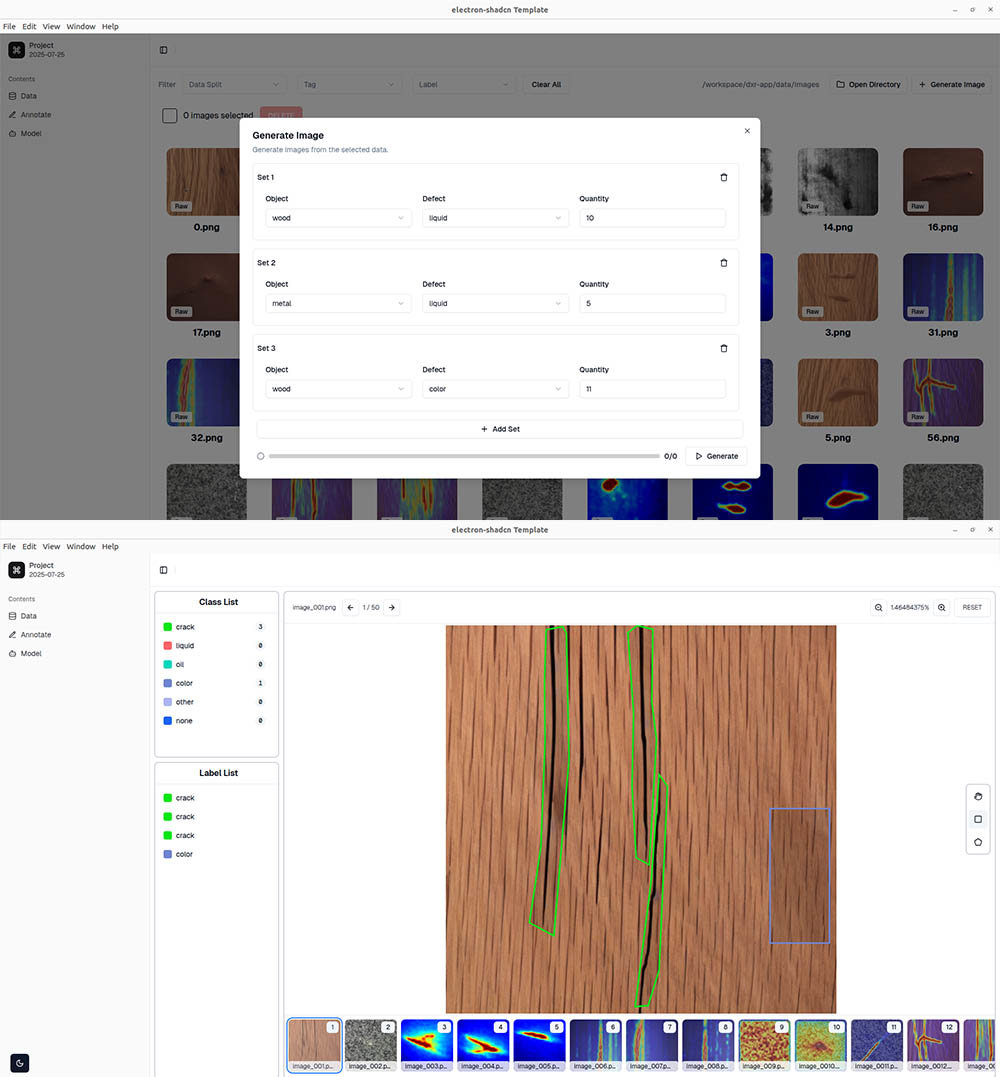The height and width of the screenshot is (1077, 1000).
Task: Open Set 1 Object dropdown showing wood
Action: [x=338, y=218]
